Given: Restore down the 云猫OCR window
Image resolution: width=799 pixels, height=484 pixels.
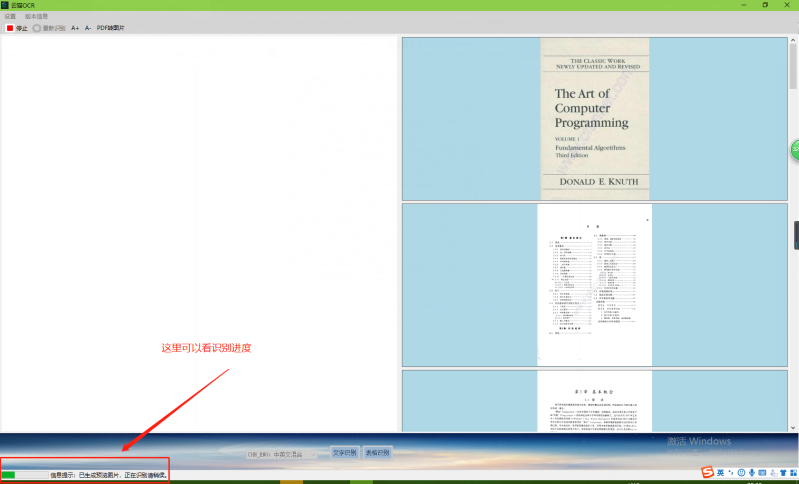Looking at the screenshot, I should (765, 5).
